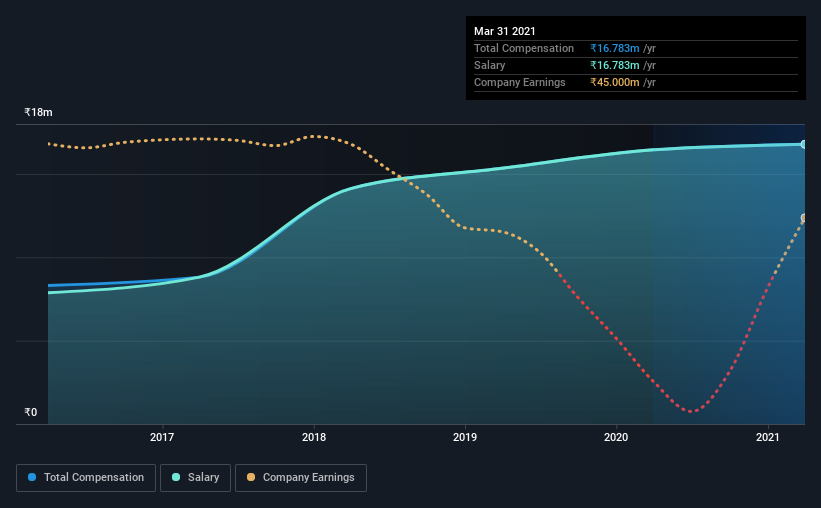821x508 pixels.
Task: Toggle the Company Earnings legend button
Action: pos(301,478)
